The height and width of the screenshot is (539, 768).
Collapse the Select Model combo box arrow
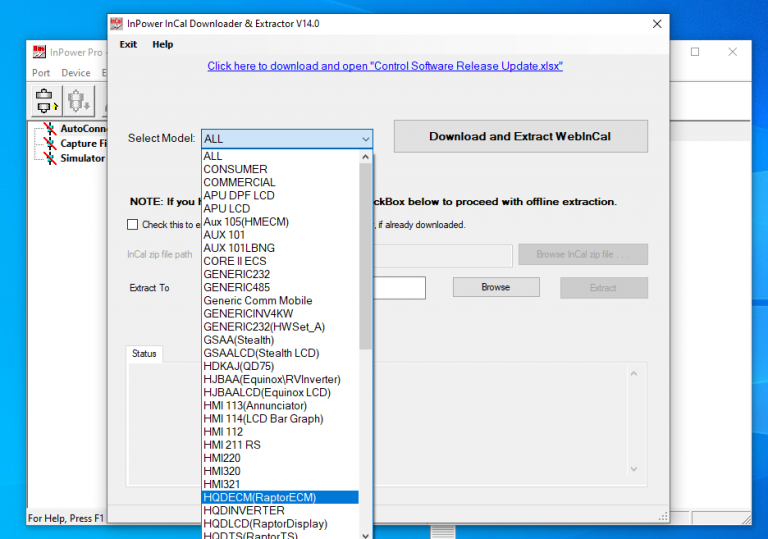pyautogui.click(x=365, y=139)
